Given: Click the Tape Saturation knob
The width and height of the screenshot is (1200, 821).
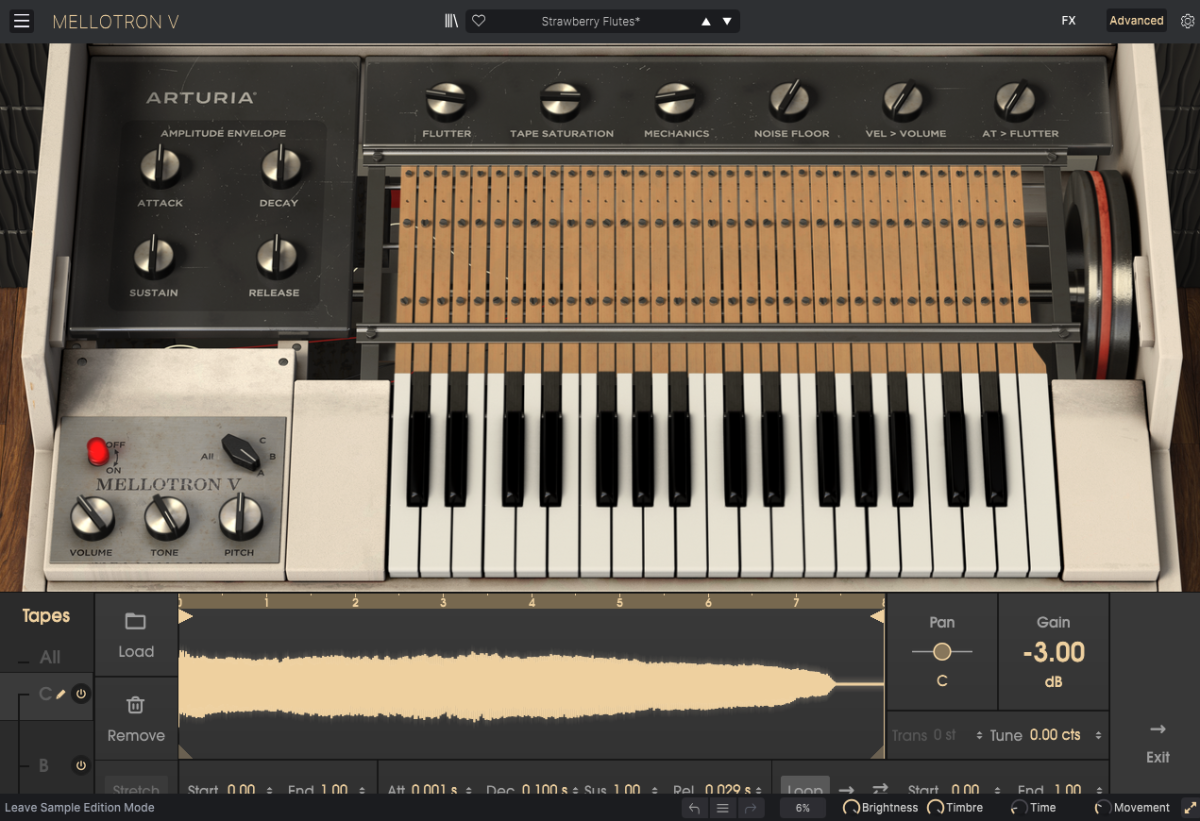Looking at the screenshot, I should click(x=561, y=100).
